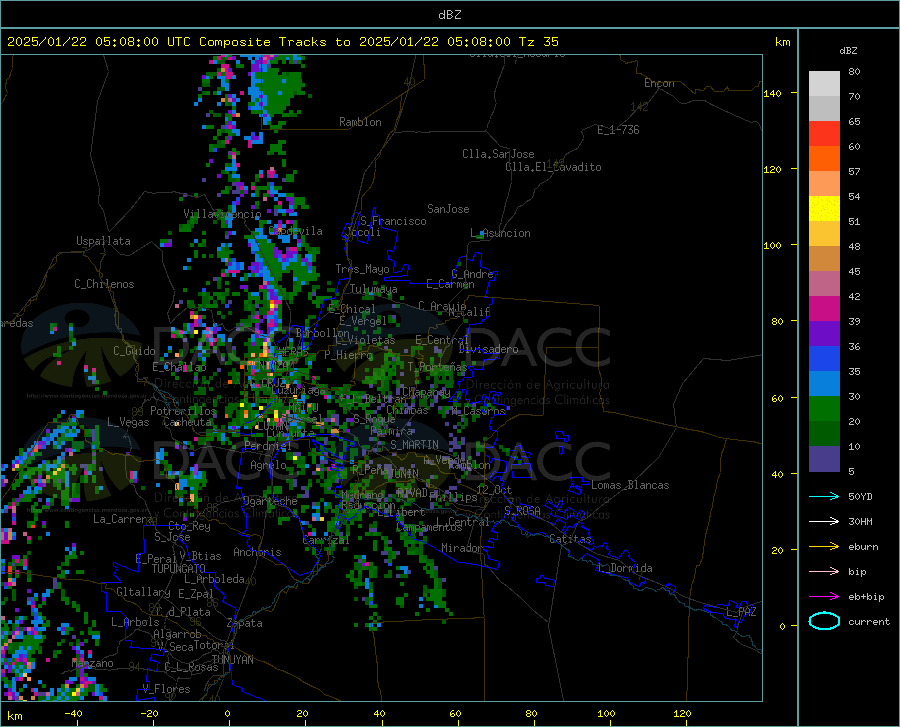
Task: Click the 'Agrelo' map label
Action: [268, 465]
